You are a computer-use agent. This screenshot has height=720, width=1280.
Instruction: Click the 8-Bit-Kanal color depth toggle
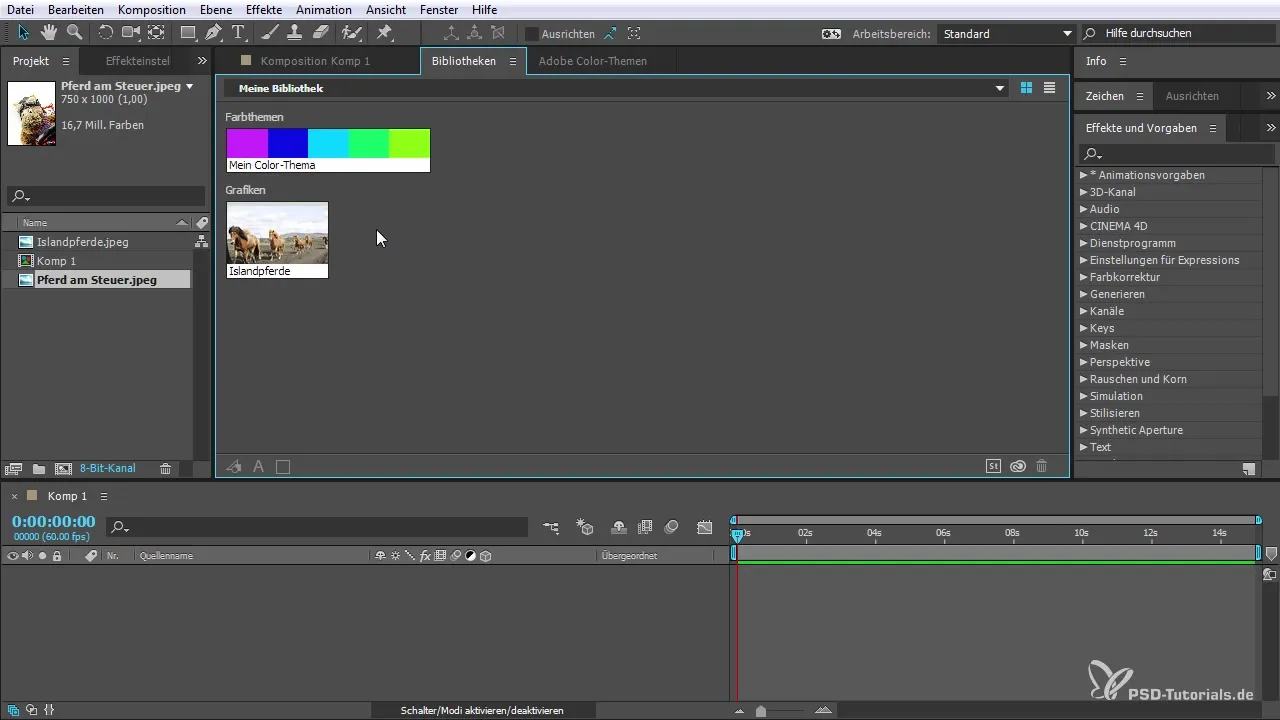coord(108,468)
